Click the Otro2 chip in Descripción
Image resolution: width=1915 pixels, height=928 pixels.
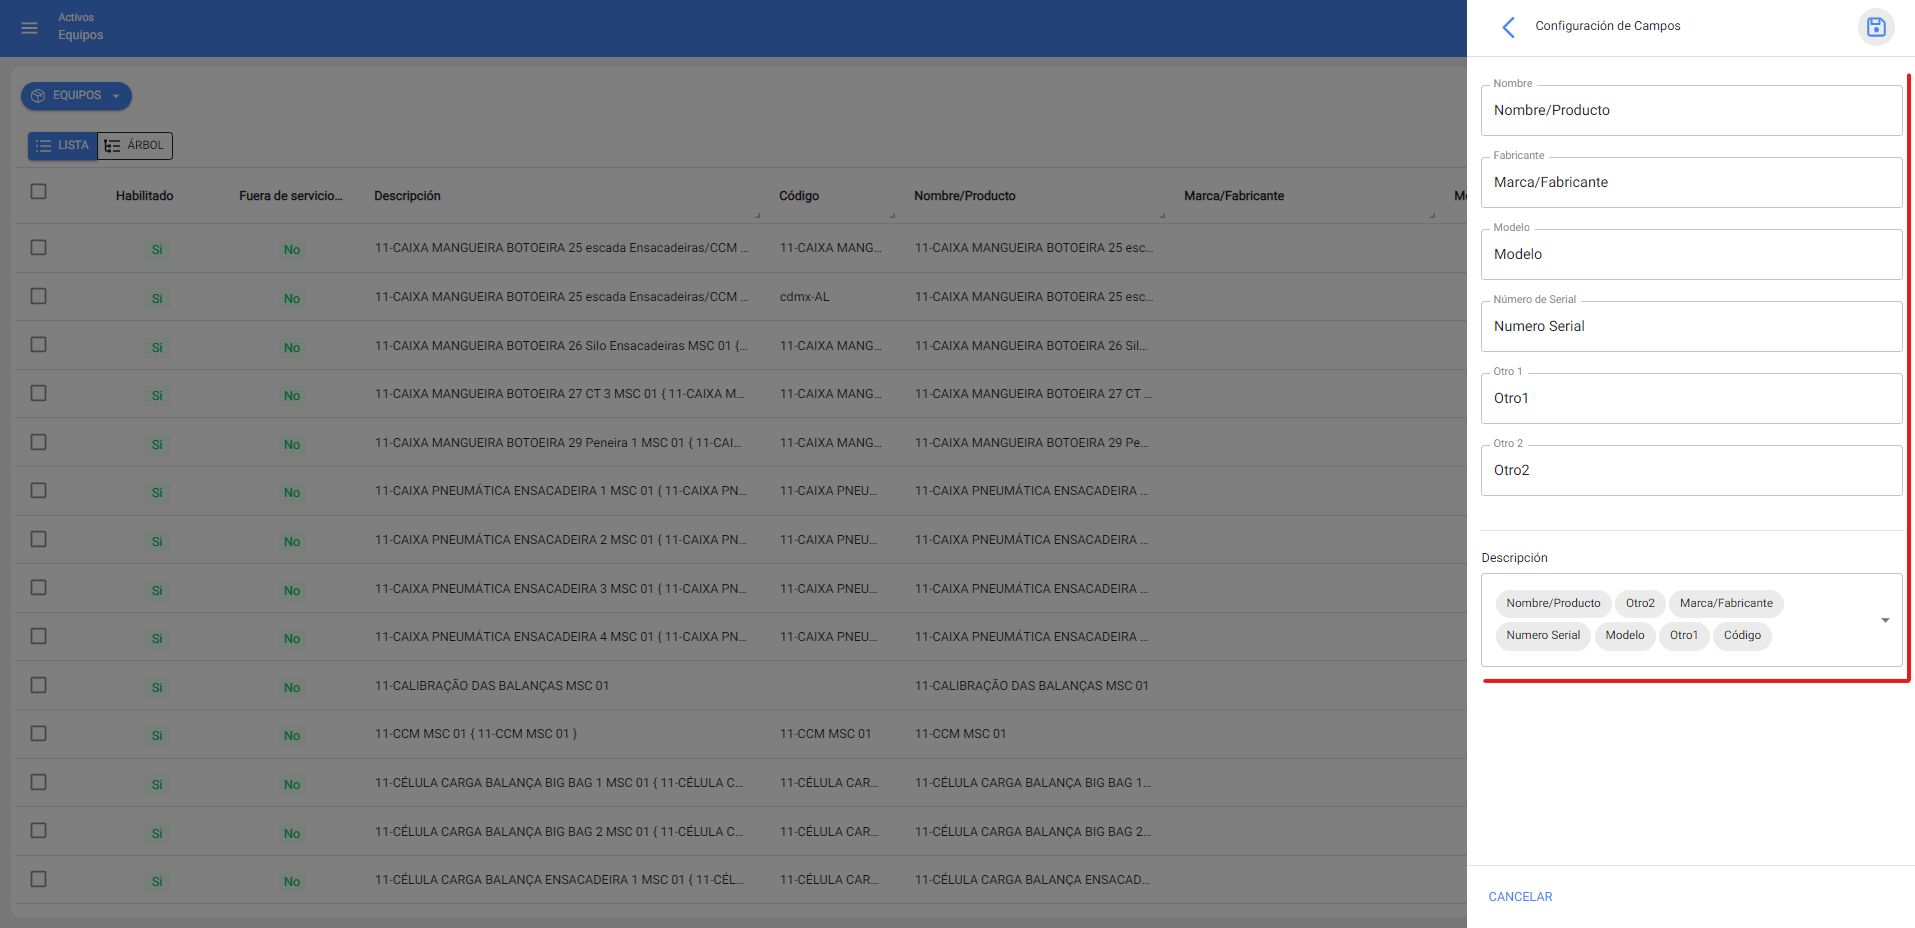(1639, 603)
